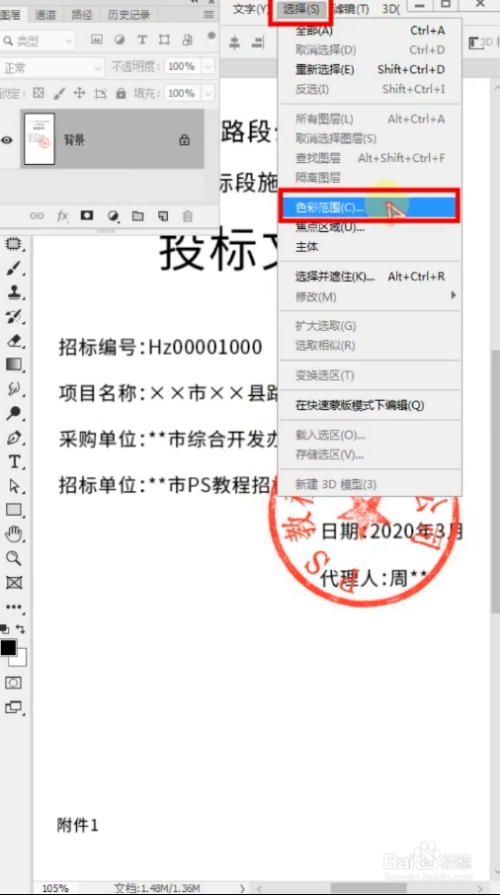This screenshot has height=895, width=500.
Task: Choose 主体 menu entry
Action: click(370, 247)
